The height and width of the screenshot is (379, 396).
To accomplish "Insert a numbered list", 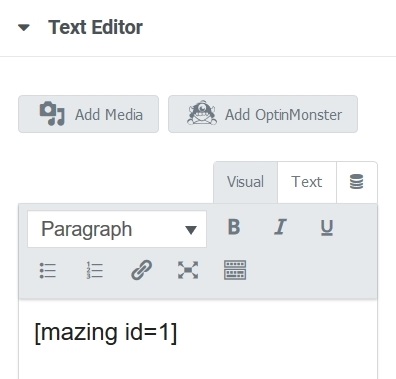I will coord(94,270).
